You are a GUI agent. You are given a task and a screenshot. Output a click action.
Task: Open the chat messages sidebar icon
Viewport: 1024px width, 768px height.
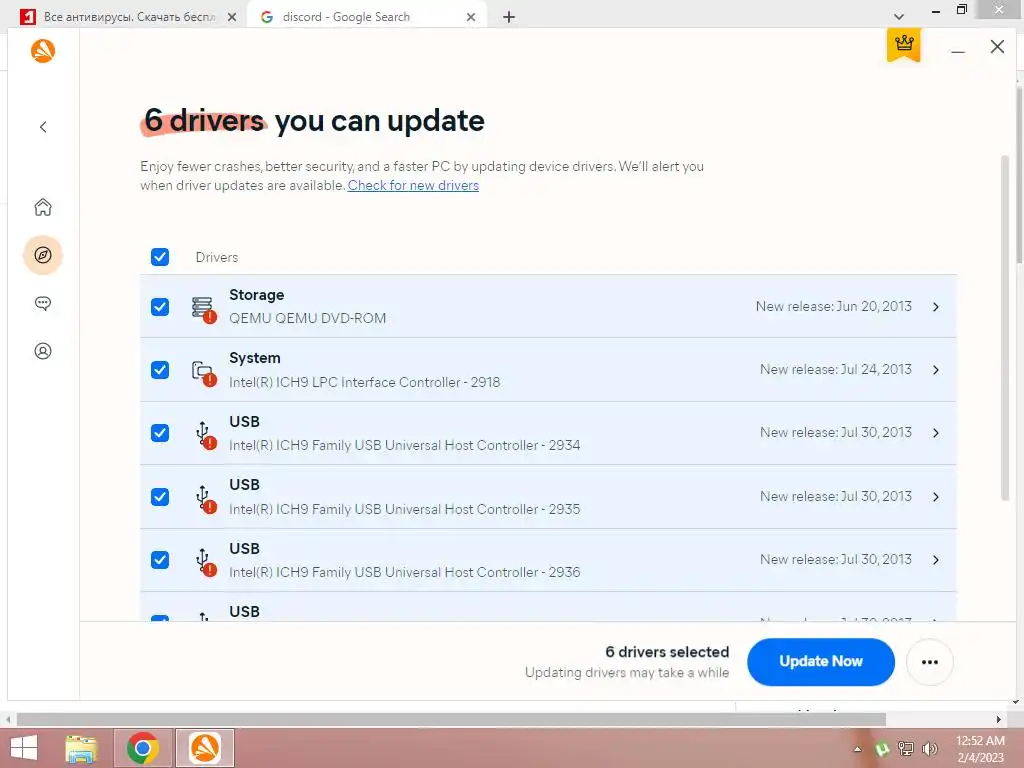tap(43, 303)
